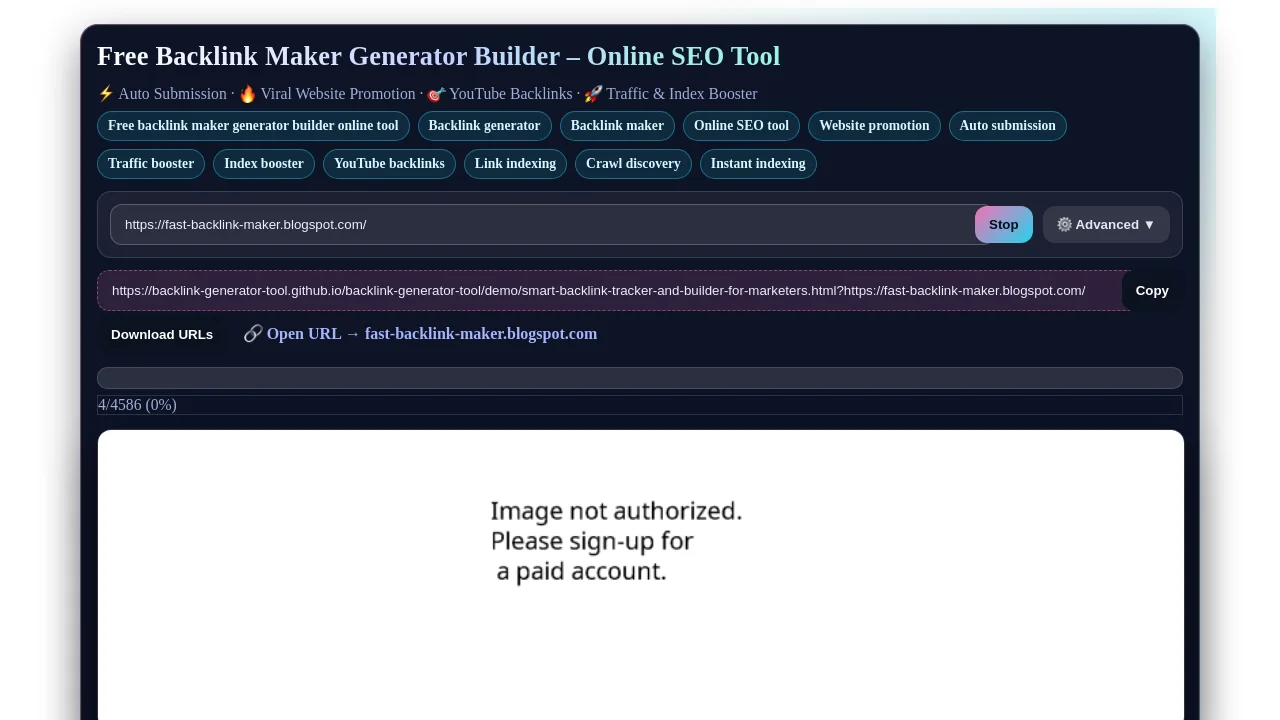Download the URLs list

pyautogui.click(x=162, y=335)
